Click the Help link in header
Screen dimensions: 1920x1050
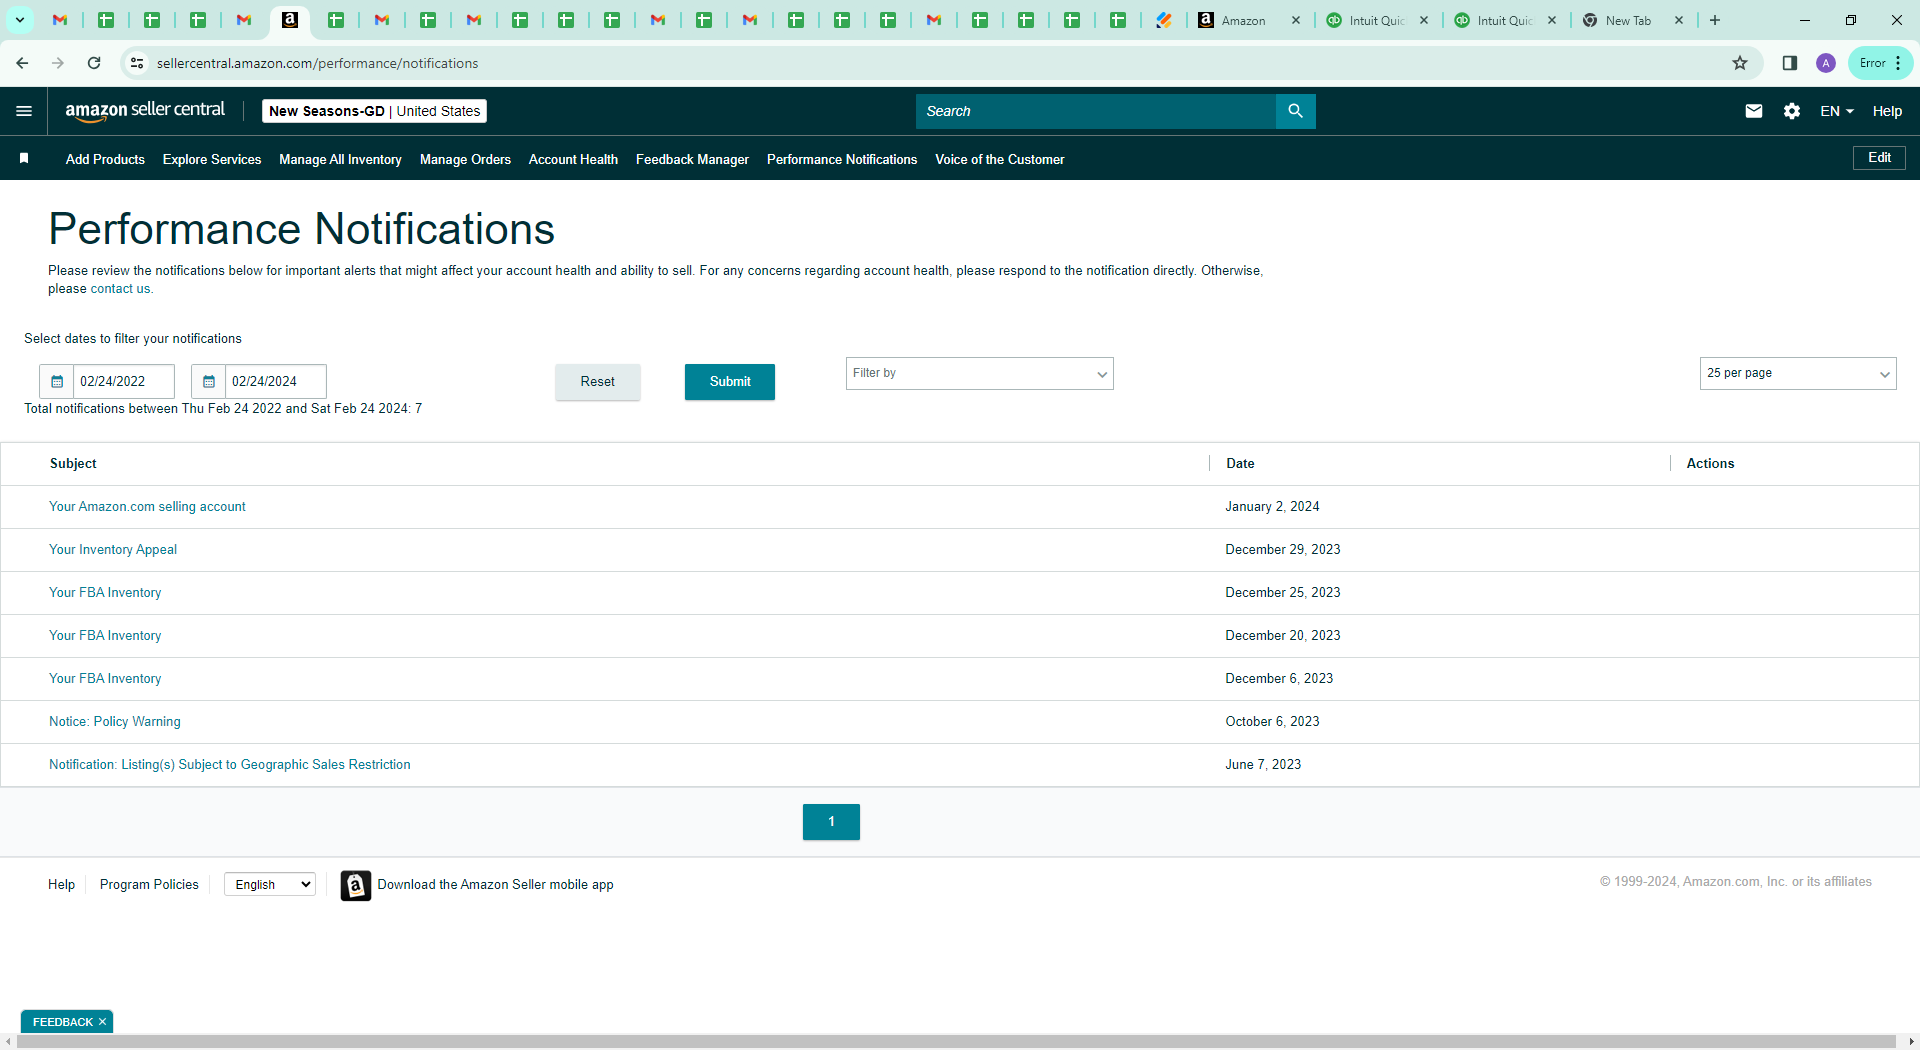pos(1887,111)
